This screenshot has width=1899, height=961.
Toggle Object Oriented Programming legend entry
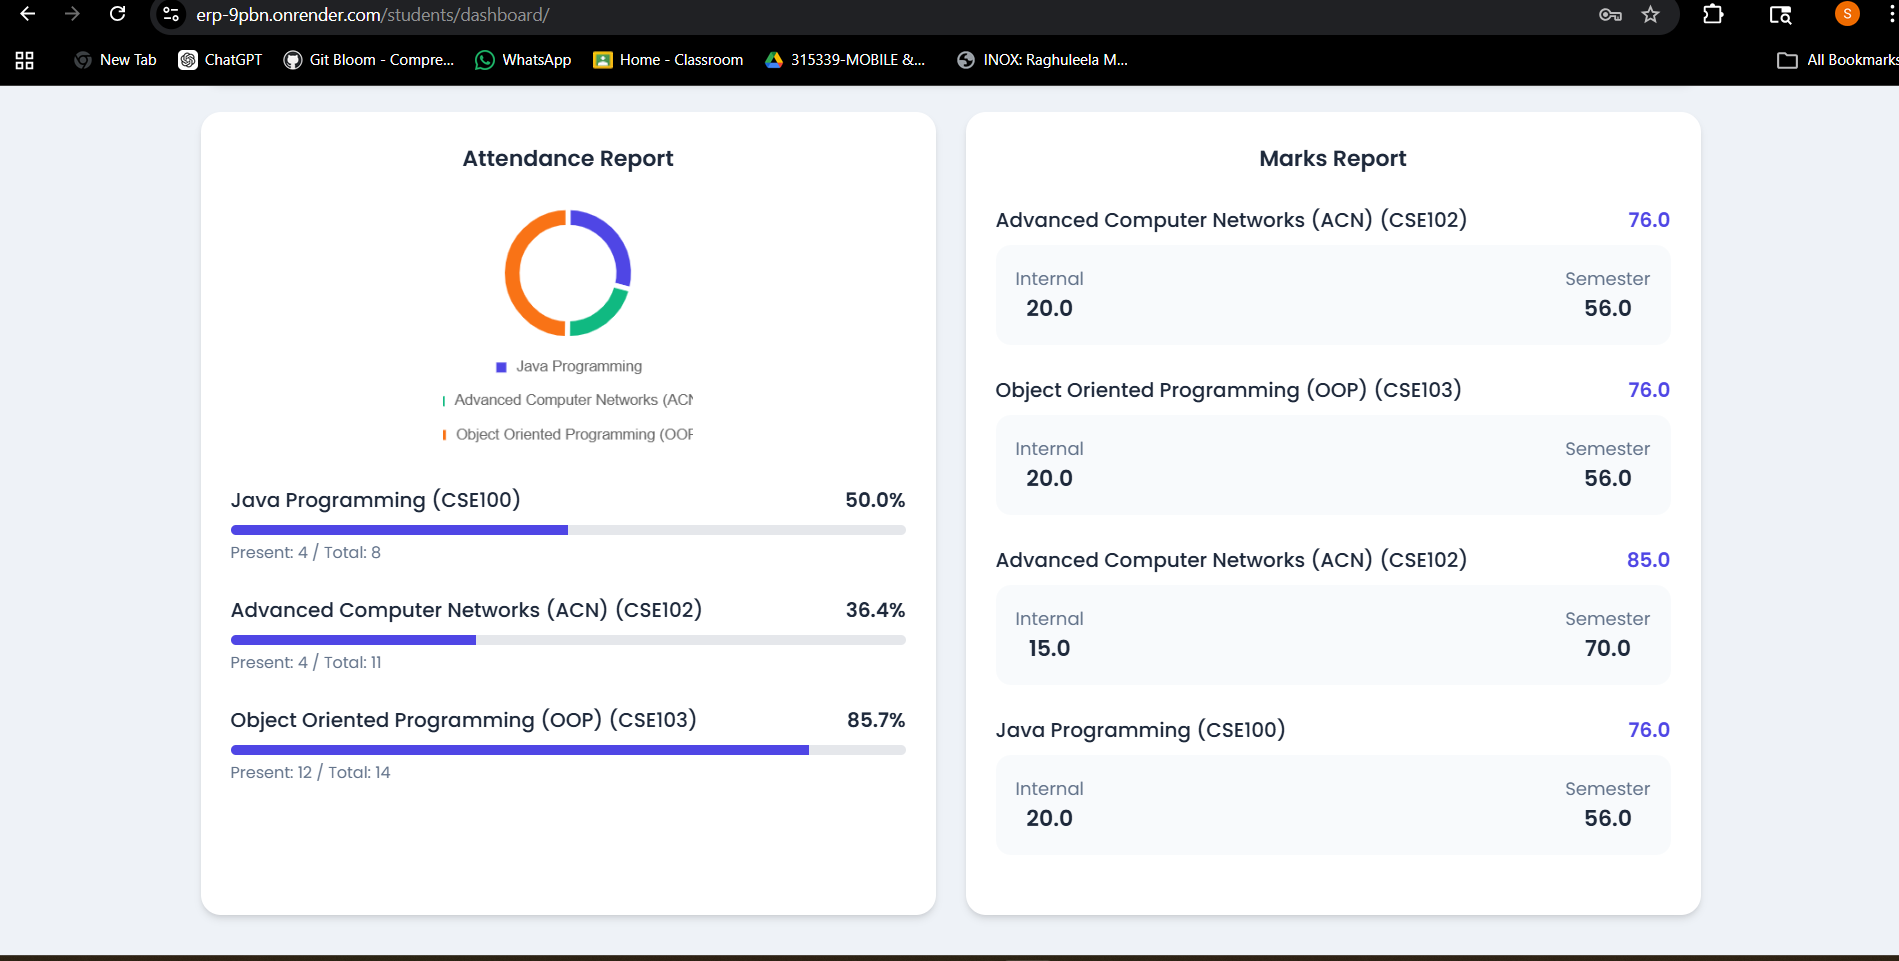[x=567, y=434]
